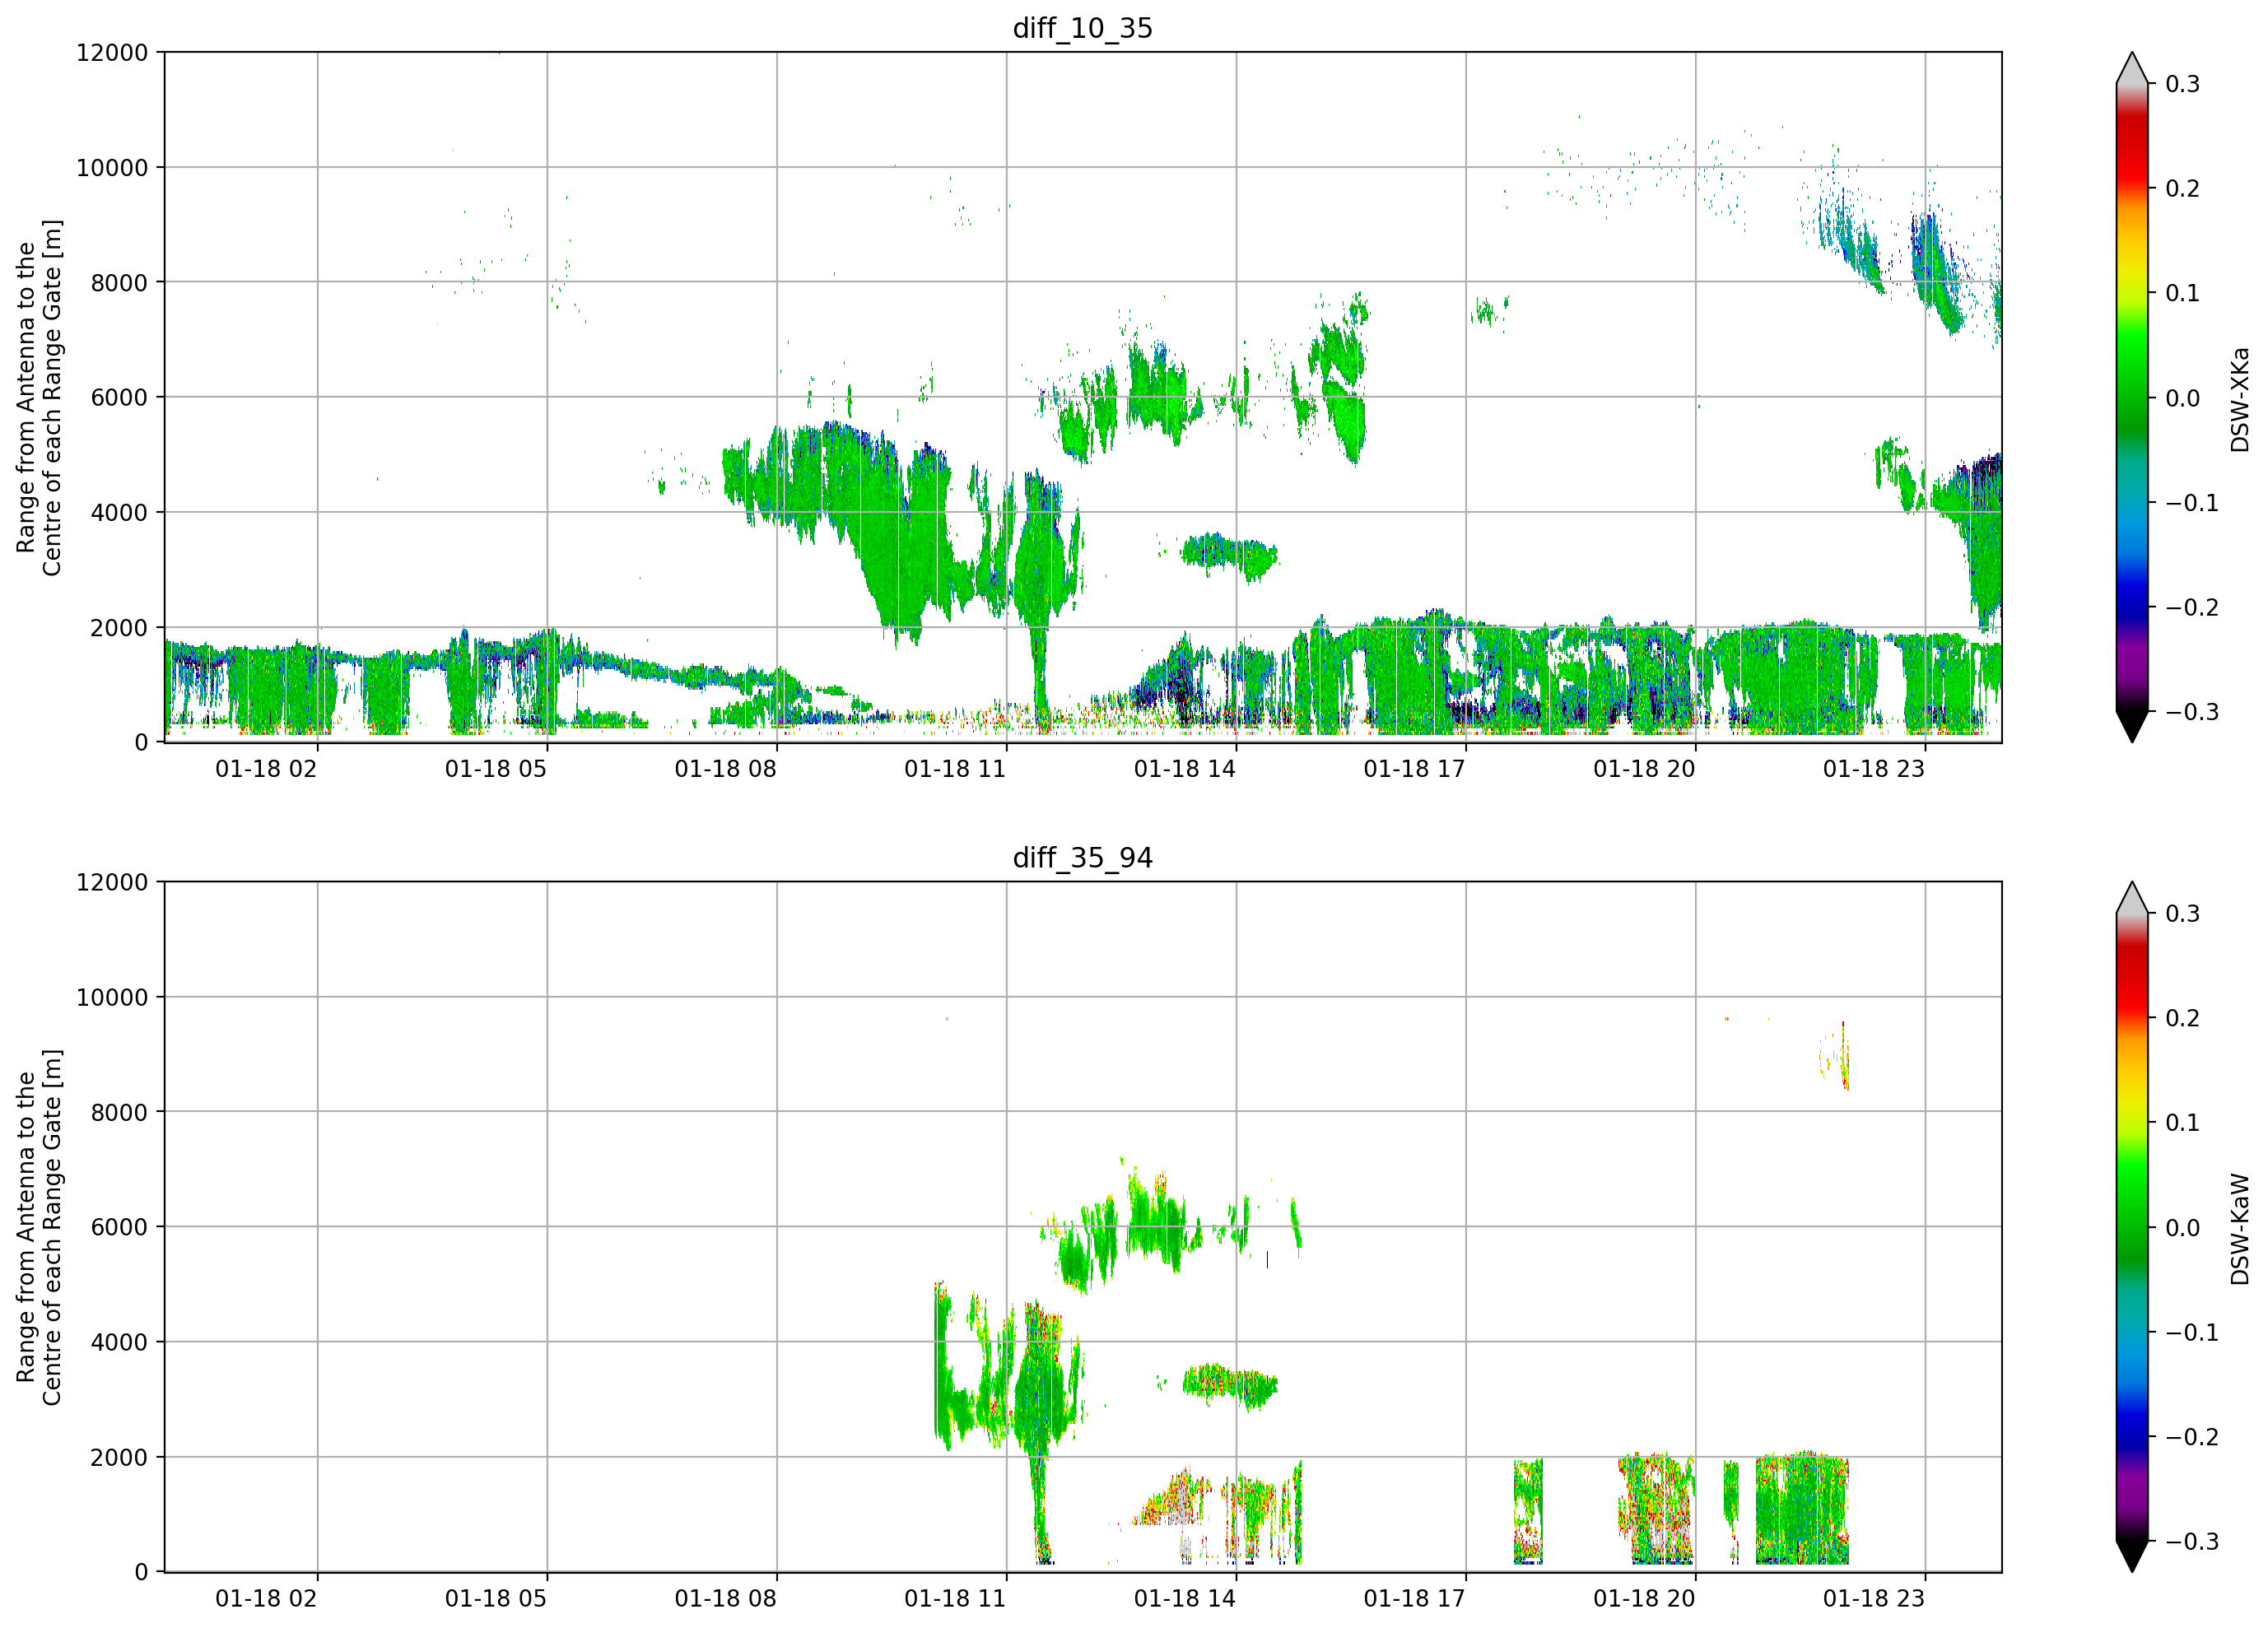Click the DSW-KaW colorbar gradient
2268x1628 pixels.
coord(2132,1226)
